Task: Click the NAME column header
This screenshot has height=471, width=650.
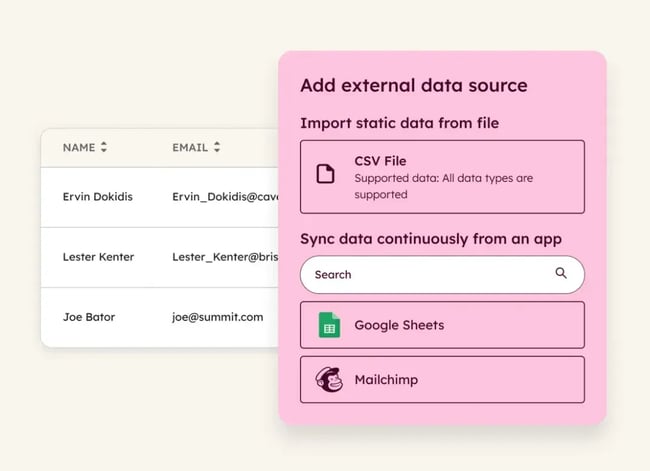Action: click(79, 148)
